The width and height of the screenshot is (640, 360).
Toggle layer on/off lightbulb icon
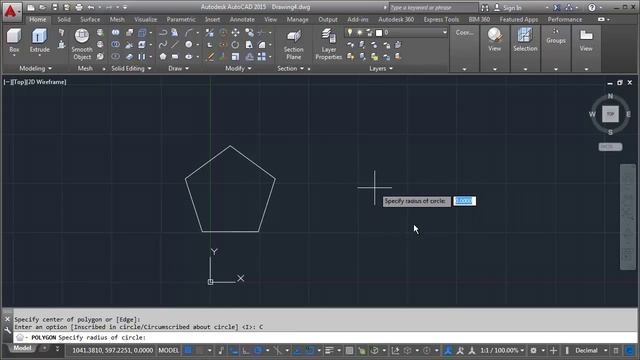pos(350,32)
